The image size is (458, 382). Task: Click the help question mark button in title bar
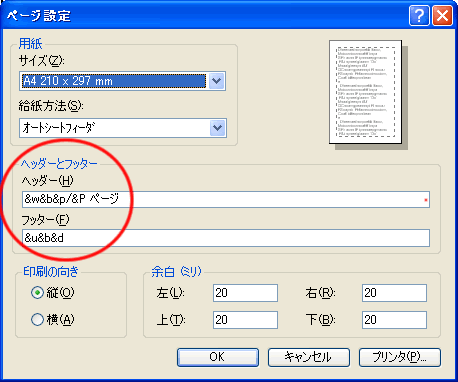(x=419, y=15)
